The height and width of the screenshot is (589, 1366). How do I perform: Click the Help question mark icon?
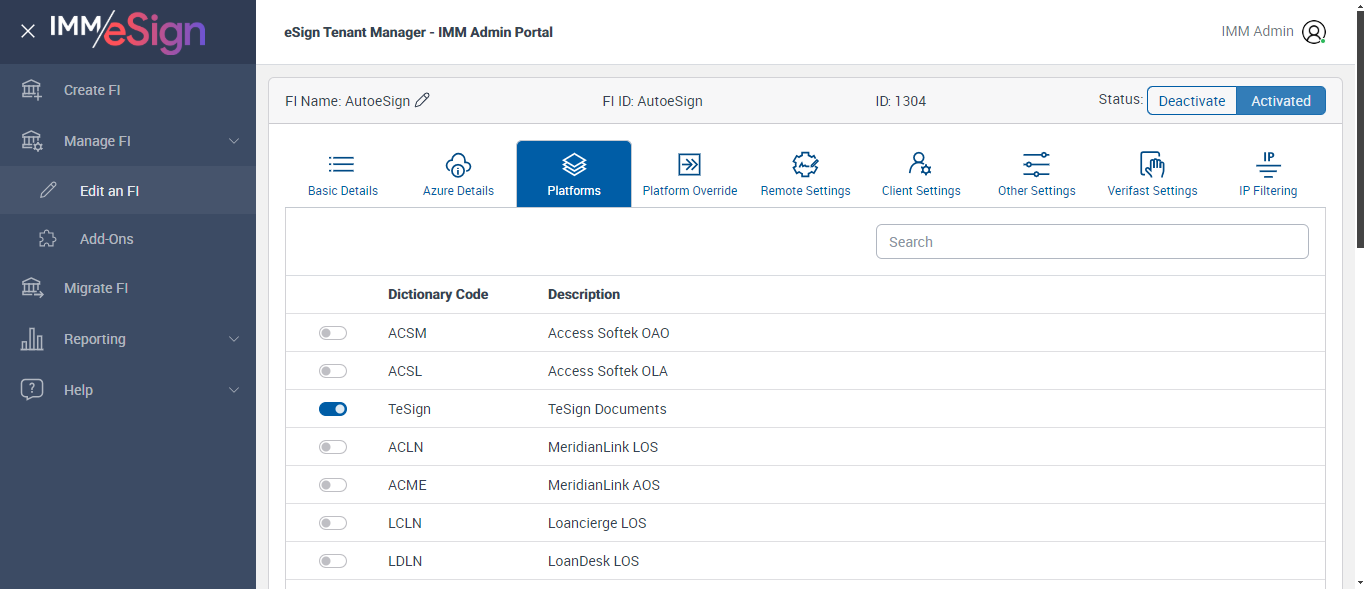32,390
